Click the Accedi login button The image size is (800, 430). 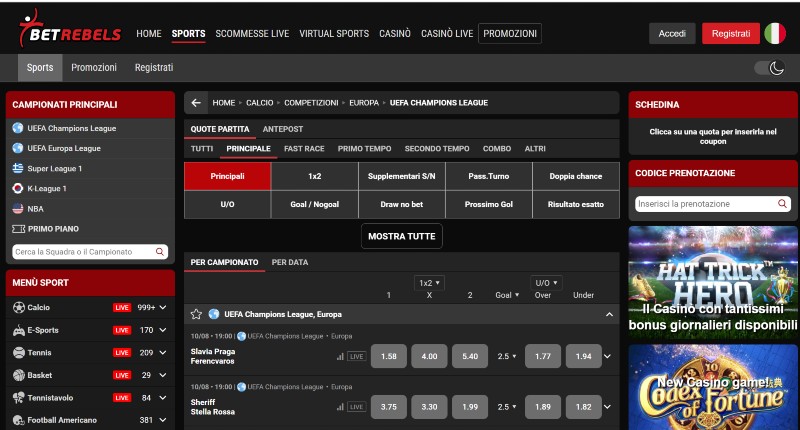(672, 34)
